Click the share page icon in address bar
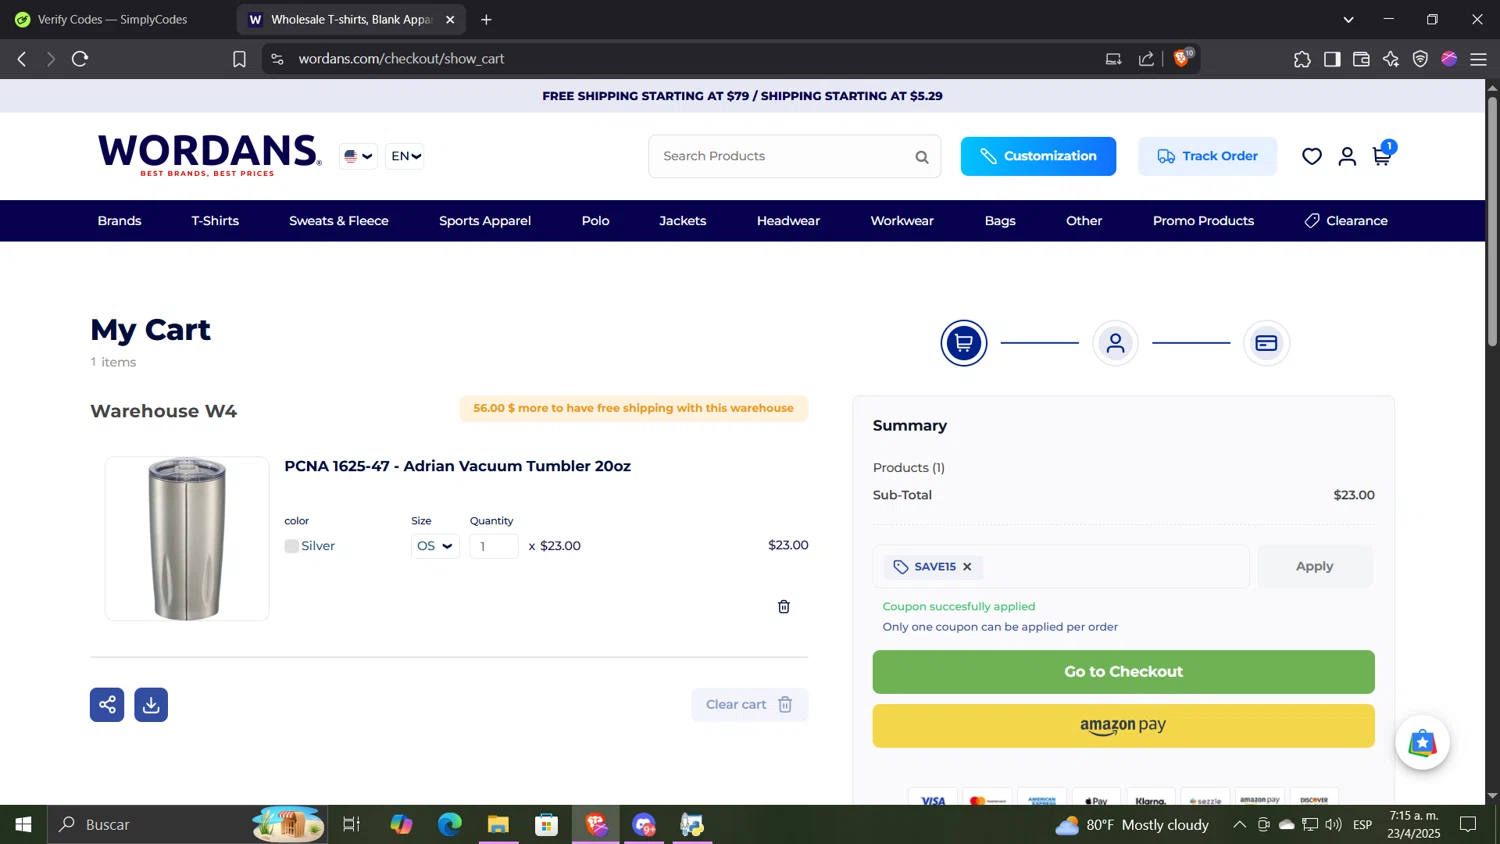1500x844 pixels. click(1146, 59)
